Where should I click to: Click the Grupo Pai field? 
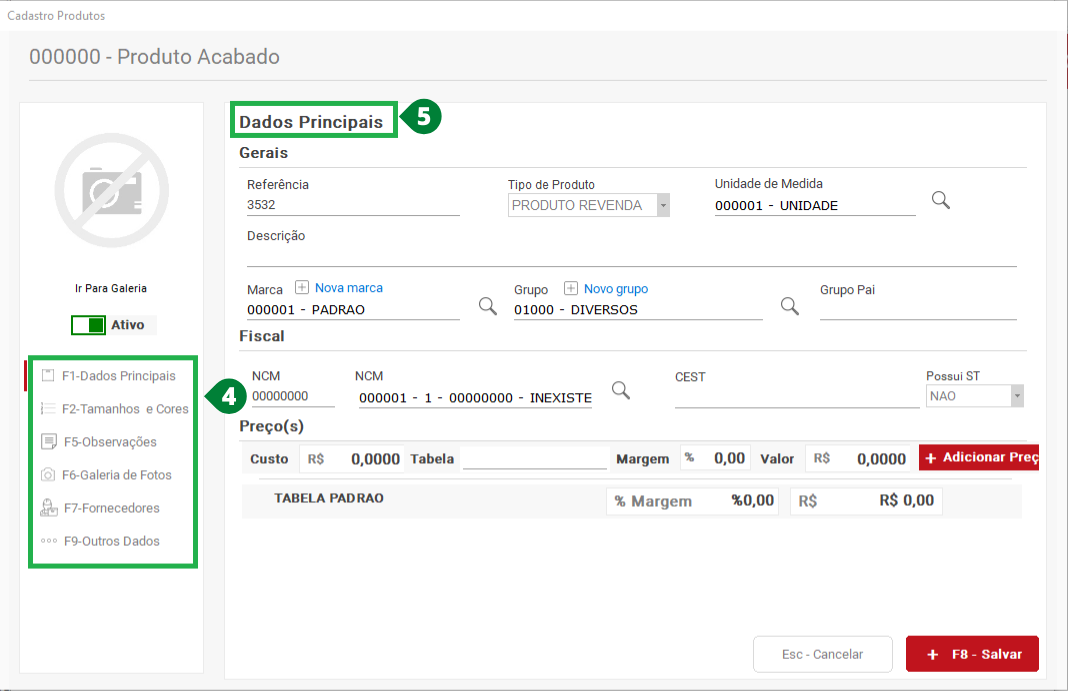(918, 310)
